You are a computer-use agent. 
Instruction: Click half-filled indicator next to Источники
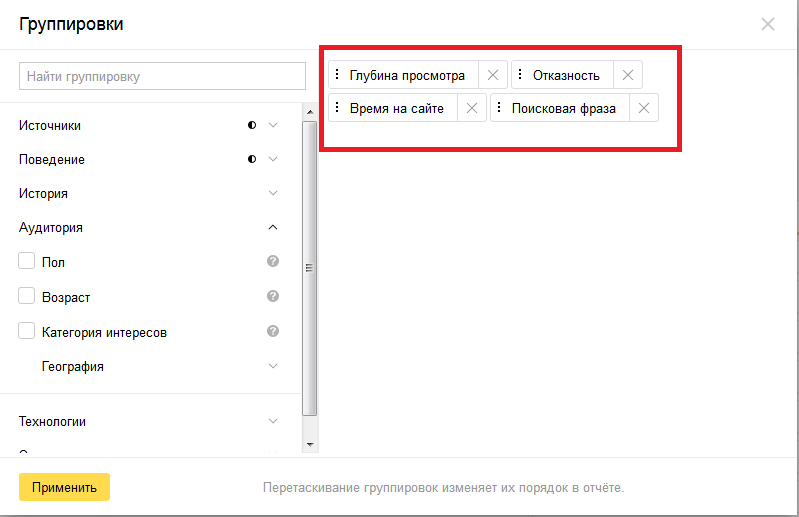click(252, 125)
